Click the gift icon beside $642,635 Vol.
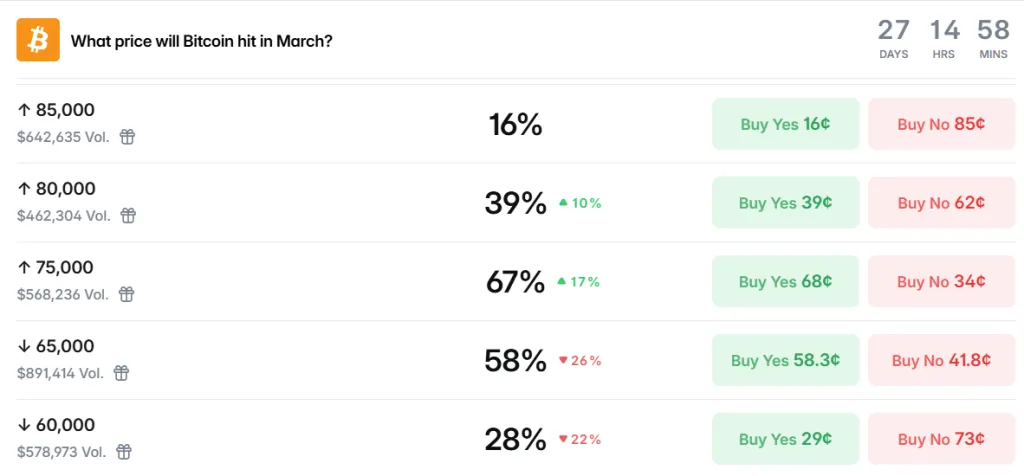 click(x=127, y=137)
